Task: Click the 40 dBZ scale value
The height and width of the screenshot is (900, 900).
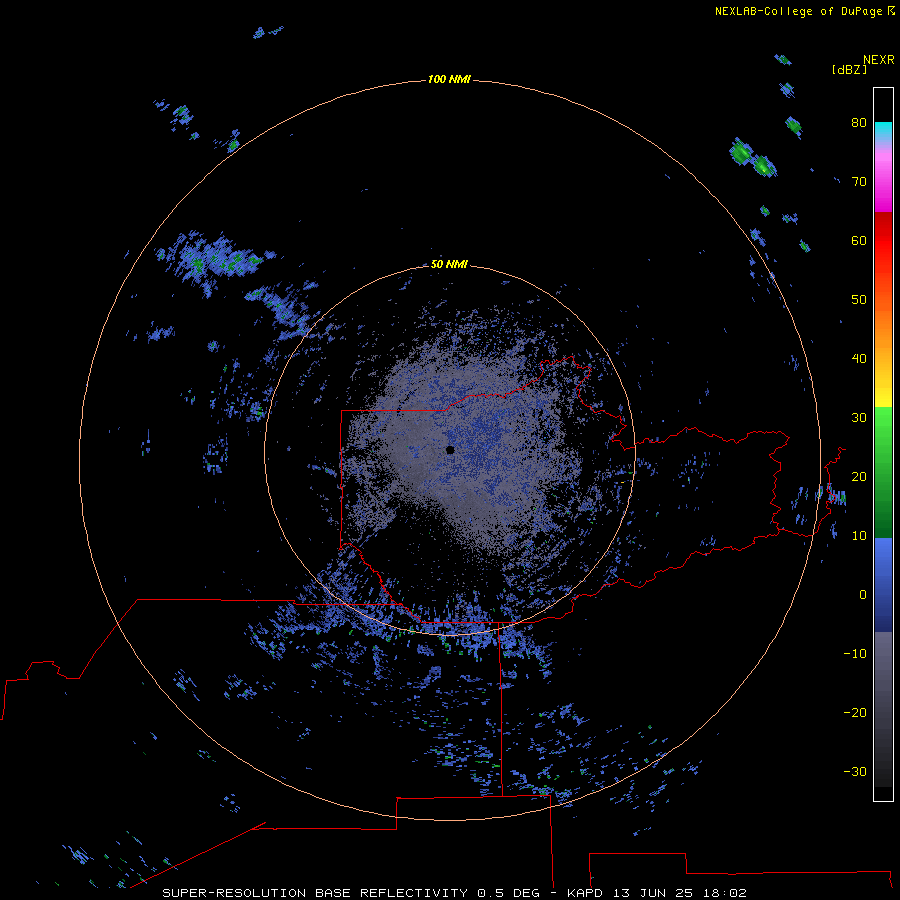Action: [x=859, y=358]
